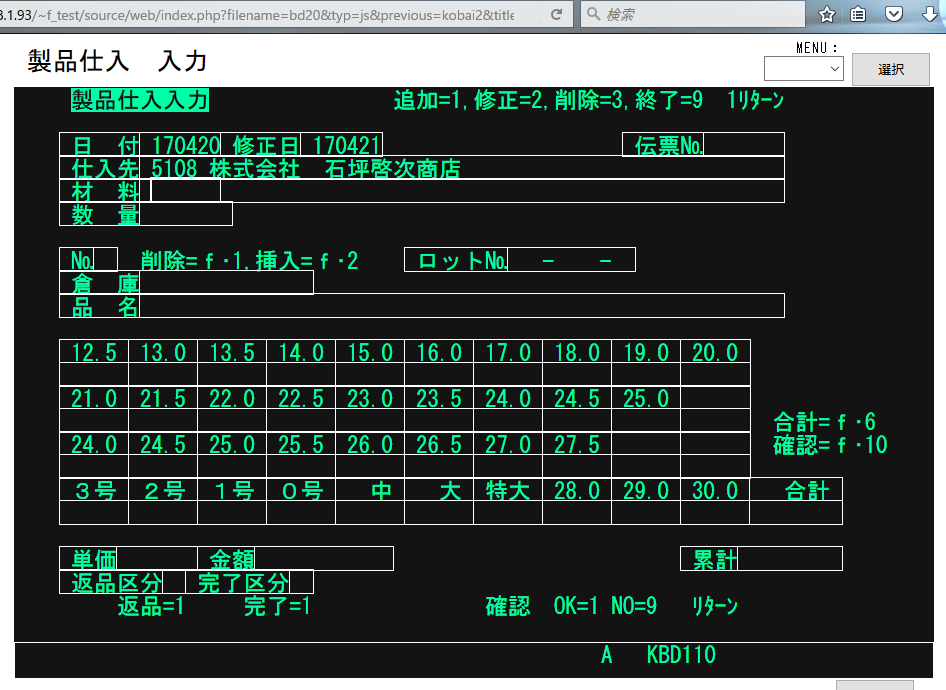The height and width of the screenshot is (690, 946).
Task: Click the 完了区分 input box
Action: (x=301, y=582)
